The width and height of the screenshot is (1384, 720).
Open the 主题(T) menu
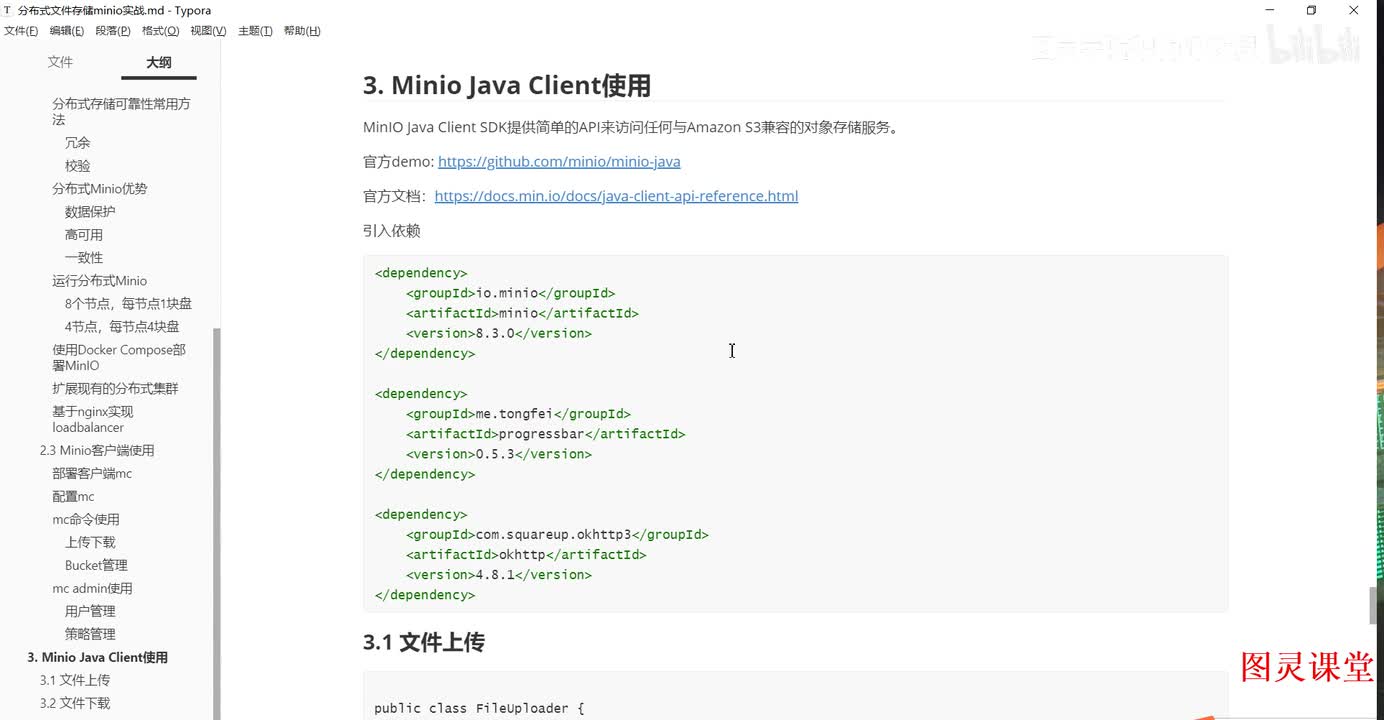click(255, 31)
